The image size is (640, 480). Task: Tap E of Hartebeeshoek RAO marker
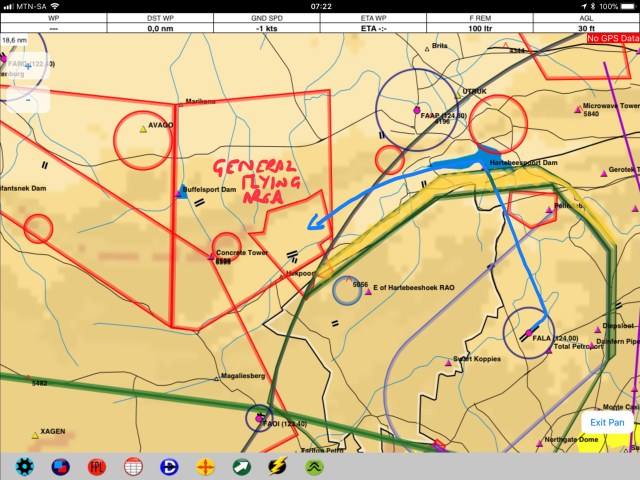pyautogui.click(x=368, y=292)
